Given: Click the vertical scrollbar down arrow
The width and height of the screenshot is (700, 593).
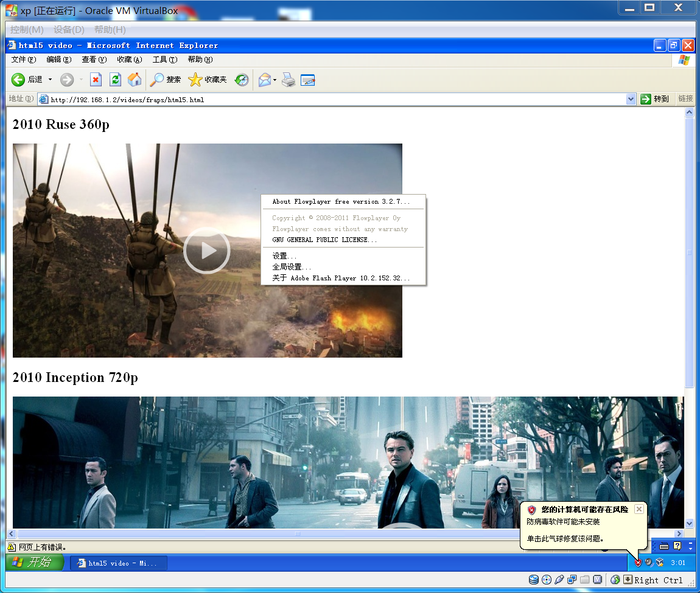Looking at the screenshot, I should click(689, 523).
